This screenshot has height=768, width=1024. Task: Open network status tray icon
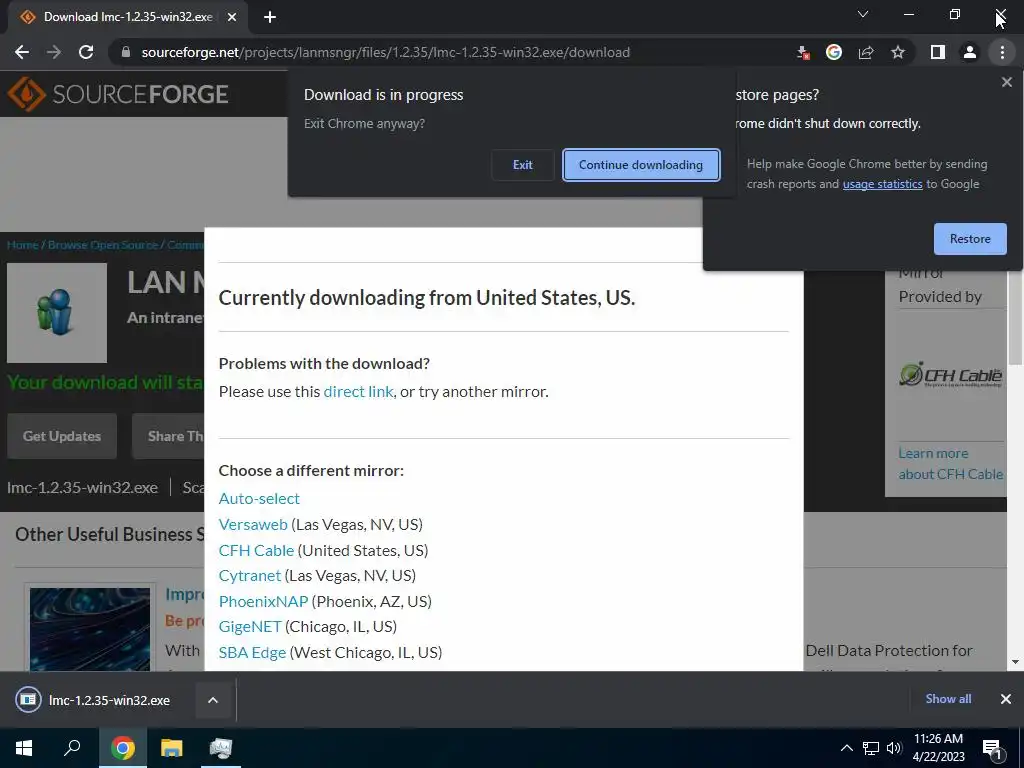coord(871,748)
